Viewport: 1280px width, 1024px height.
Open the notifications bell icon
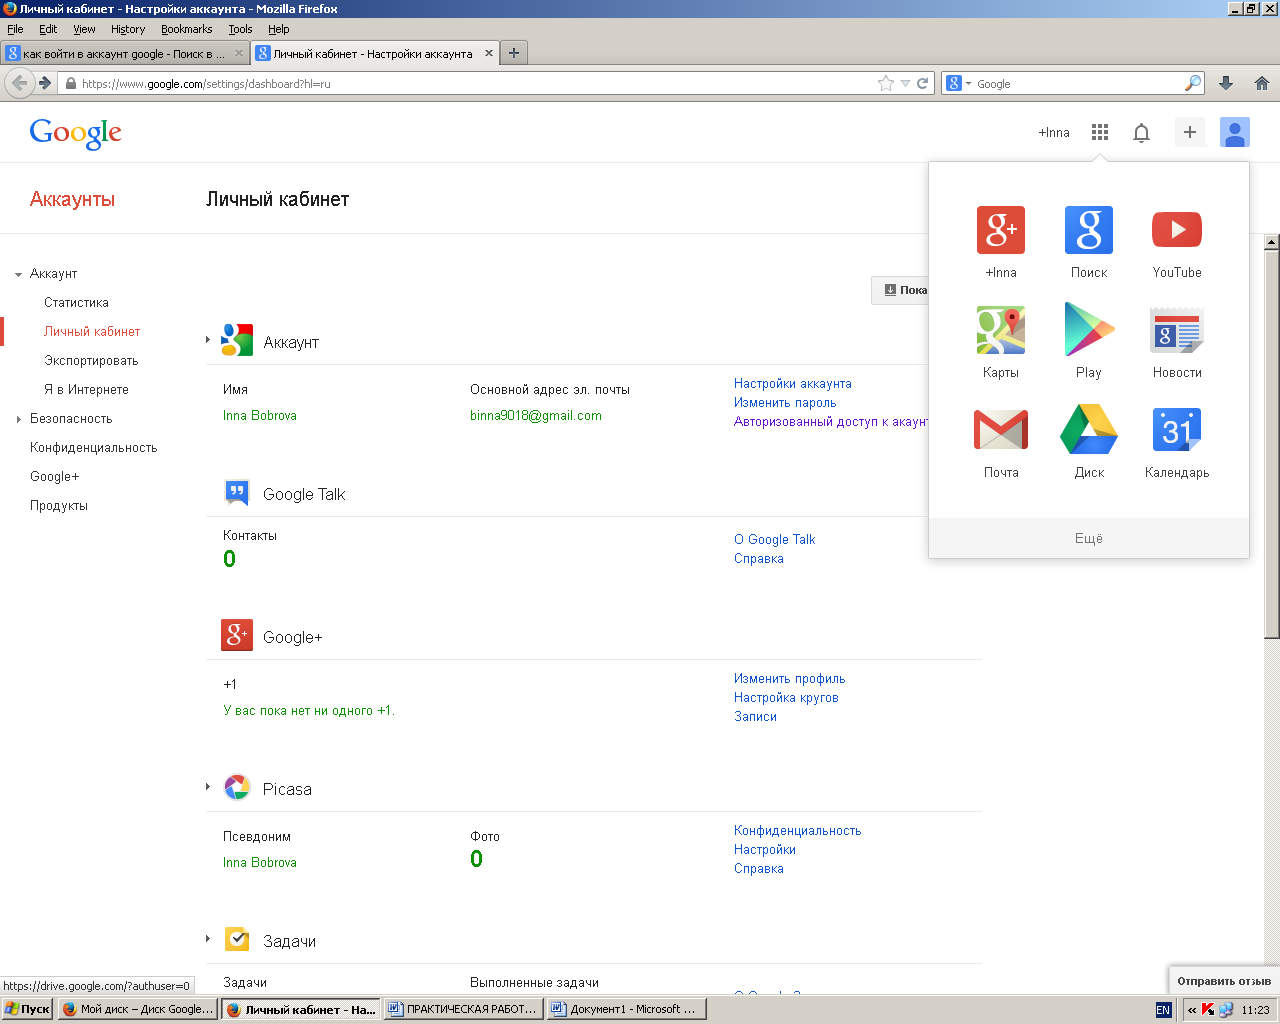point(1141,132)
